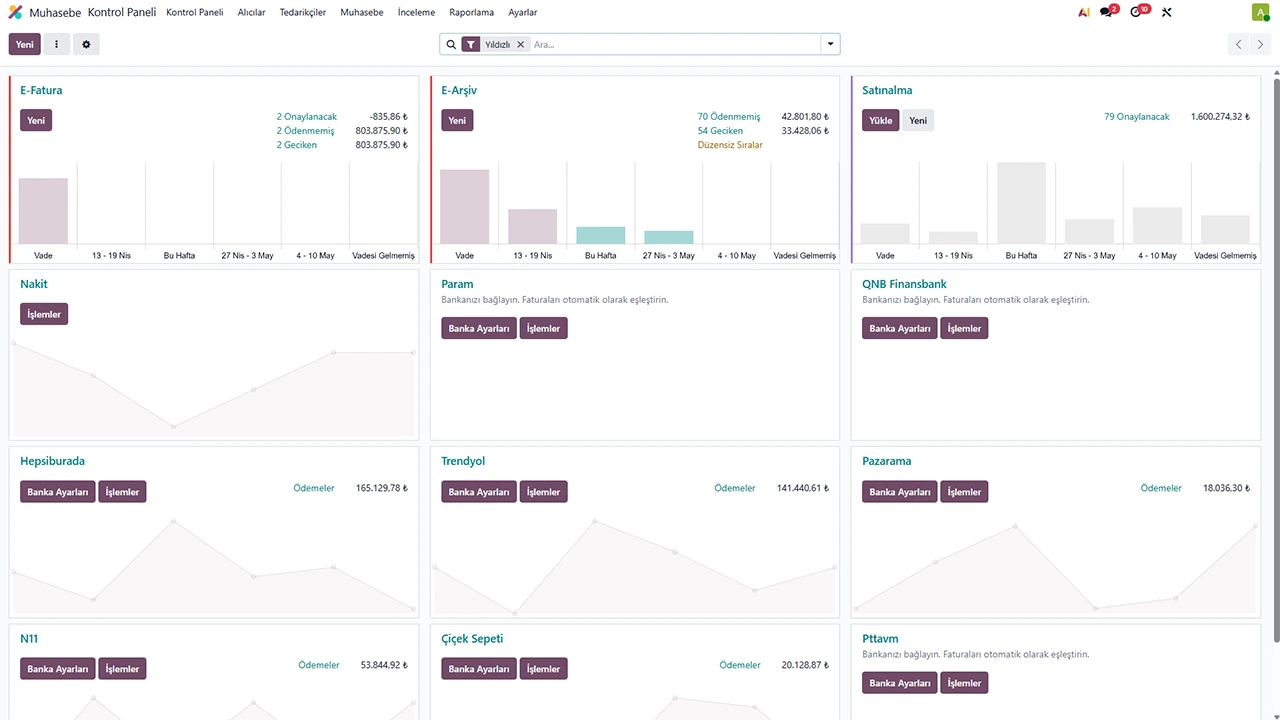
Task: Click the main Yeni button in toolbar
Action: click(x=25, y=44)
